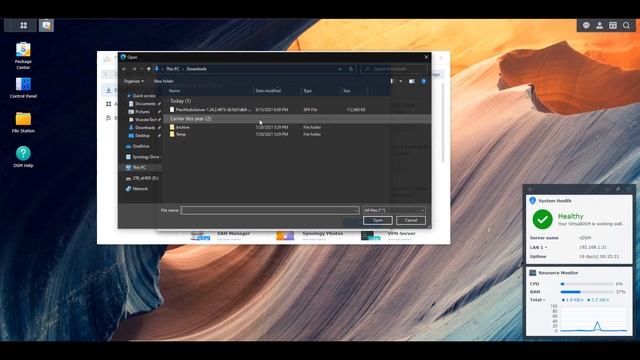Open WunderTech folder in navigation pane

[x=144, y=120]
